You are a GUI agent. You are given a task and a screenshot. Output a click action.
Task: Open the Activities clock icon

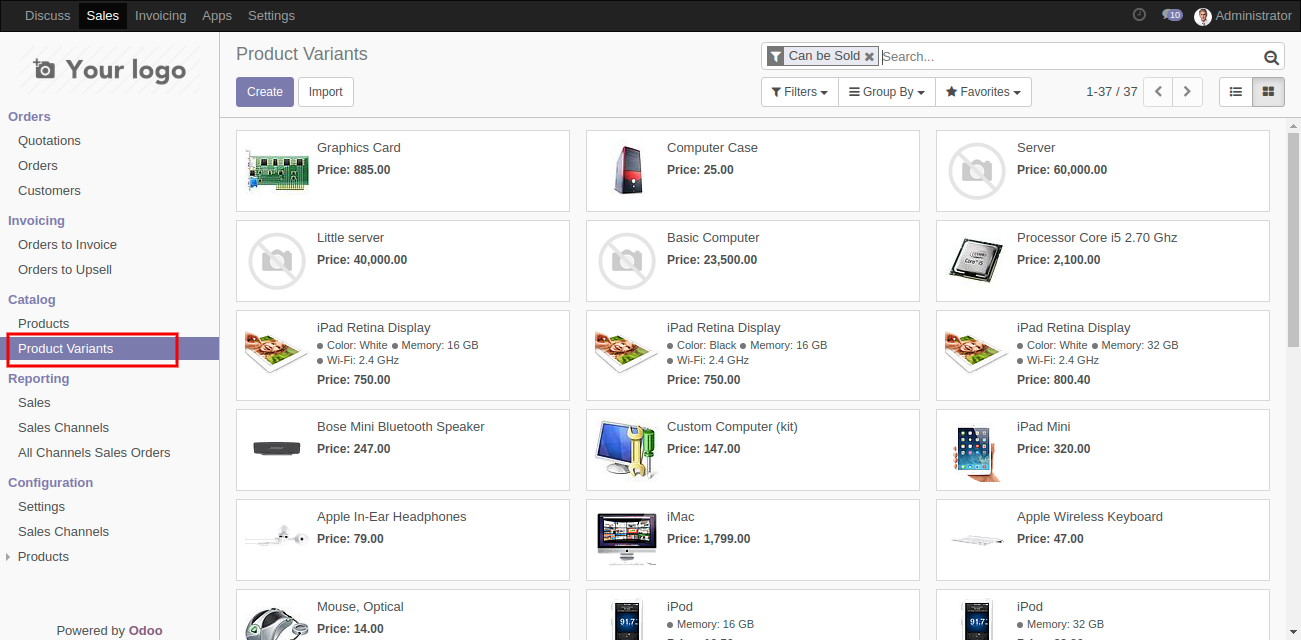1139,15
